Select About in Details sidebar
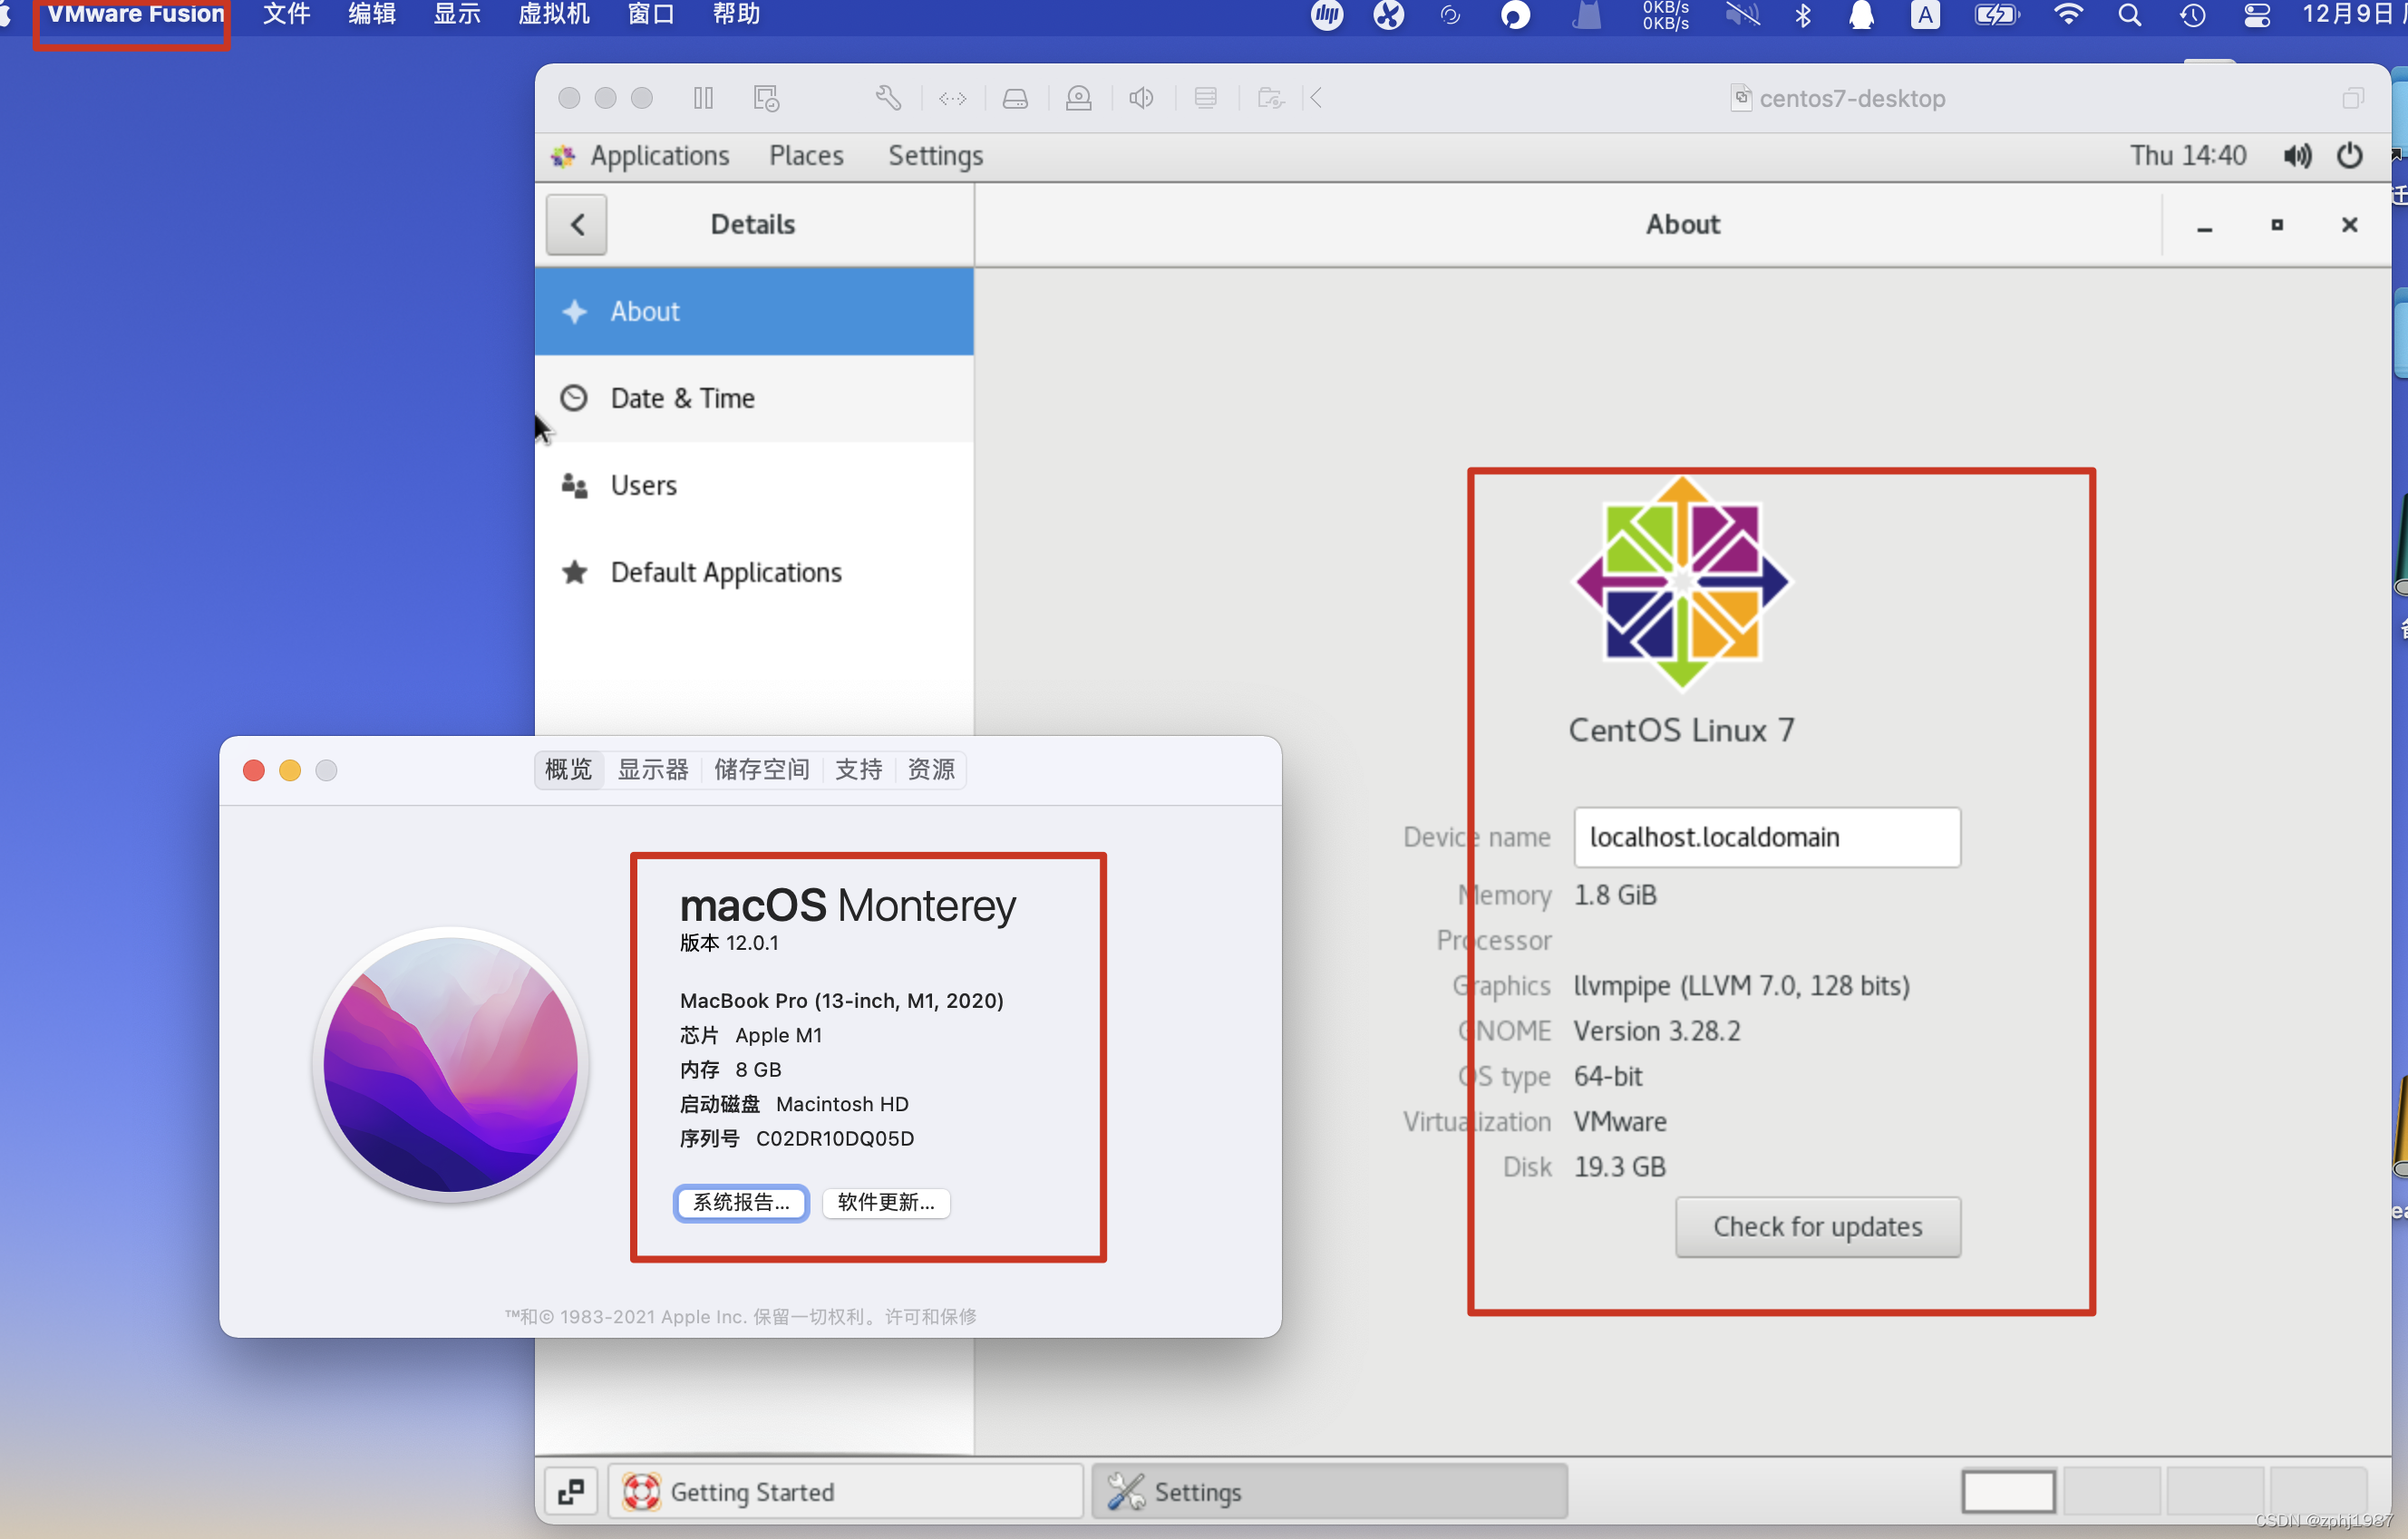Image resolution: width=2408 pixels, height=1539 pixels. pos(754,311)
